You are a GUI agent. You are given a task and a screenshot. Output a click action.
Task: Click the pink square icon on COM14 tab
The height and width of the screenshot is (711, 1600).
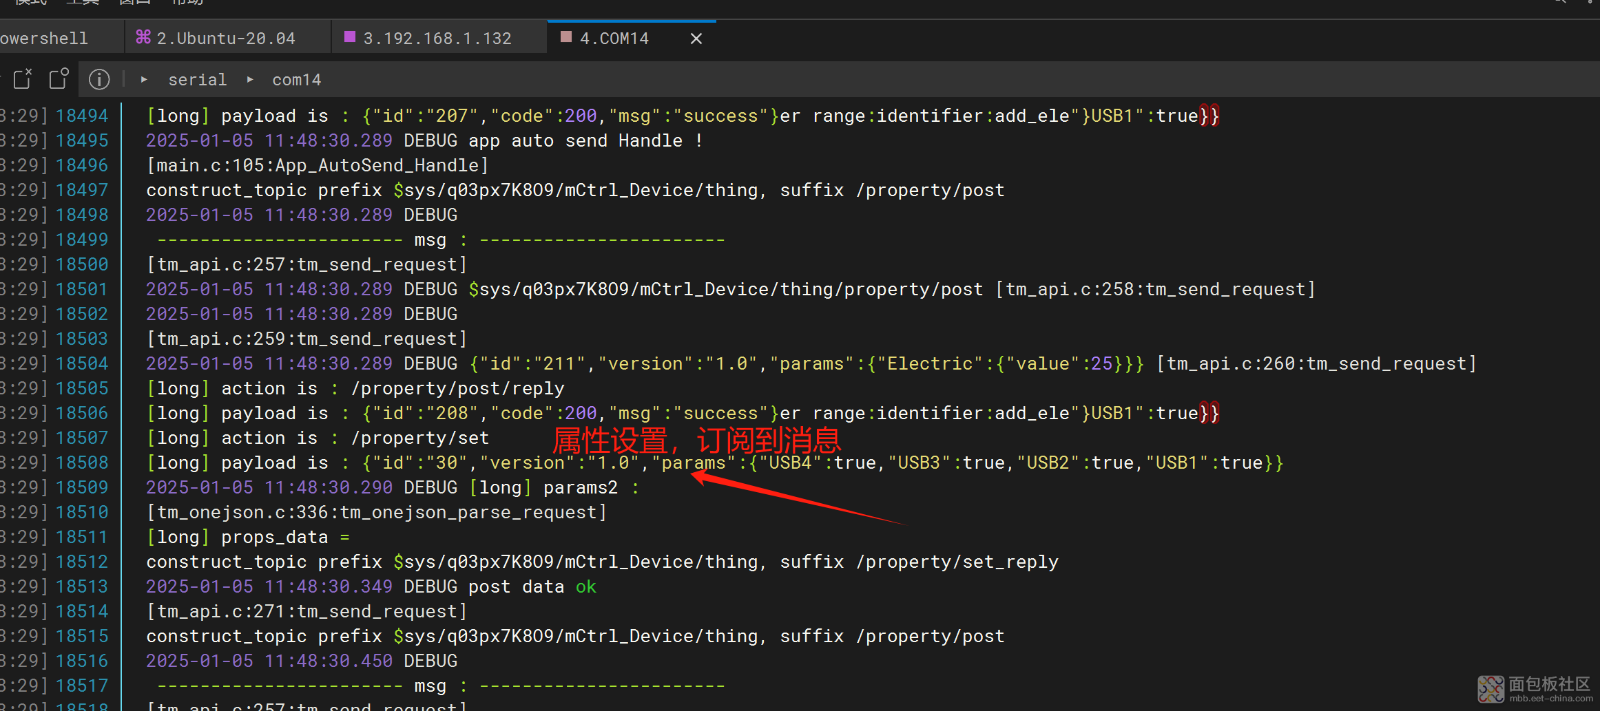[566, 37]
